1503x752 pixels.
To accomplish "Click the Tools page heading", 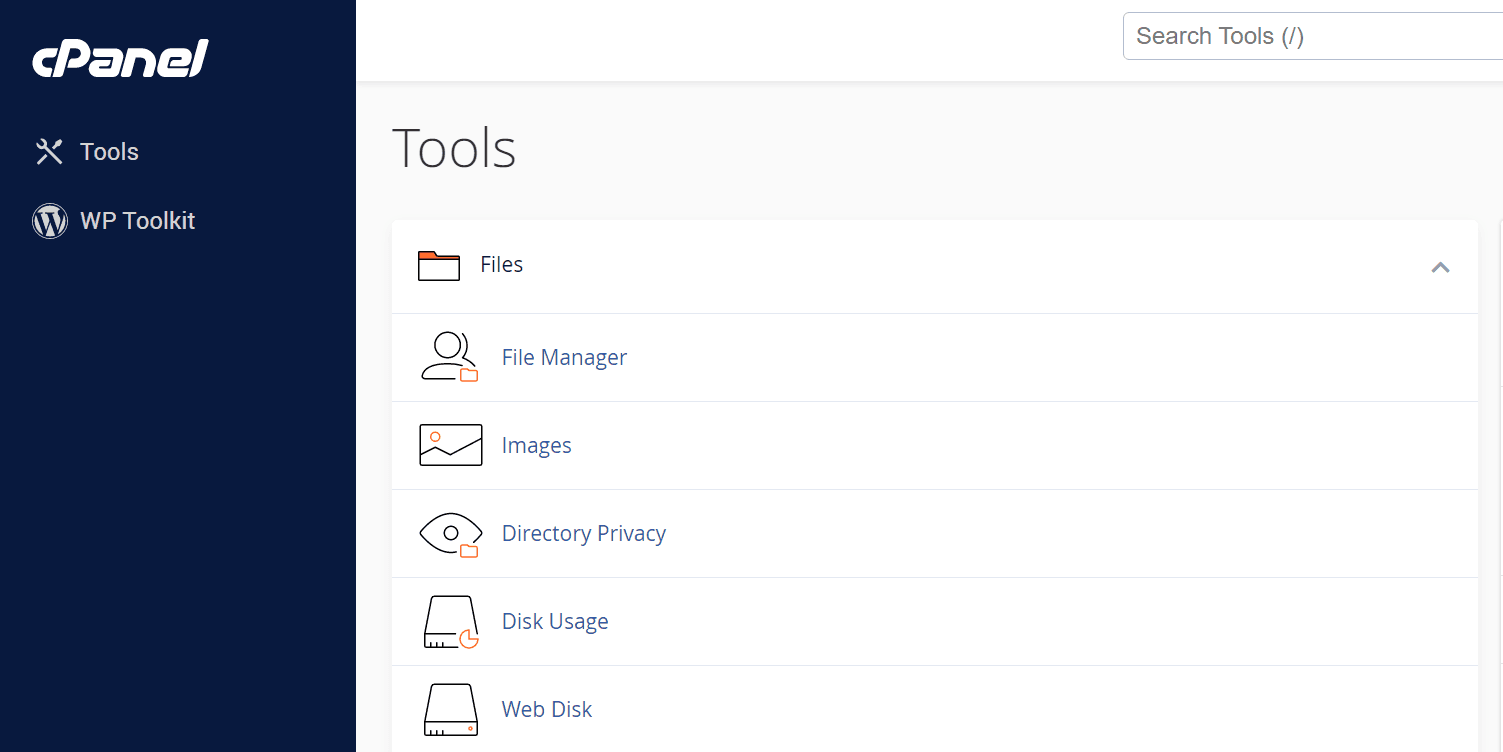I will tap(454, 148).
